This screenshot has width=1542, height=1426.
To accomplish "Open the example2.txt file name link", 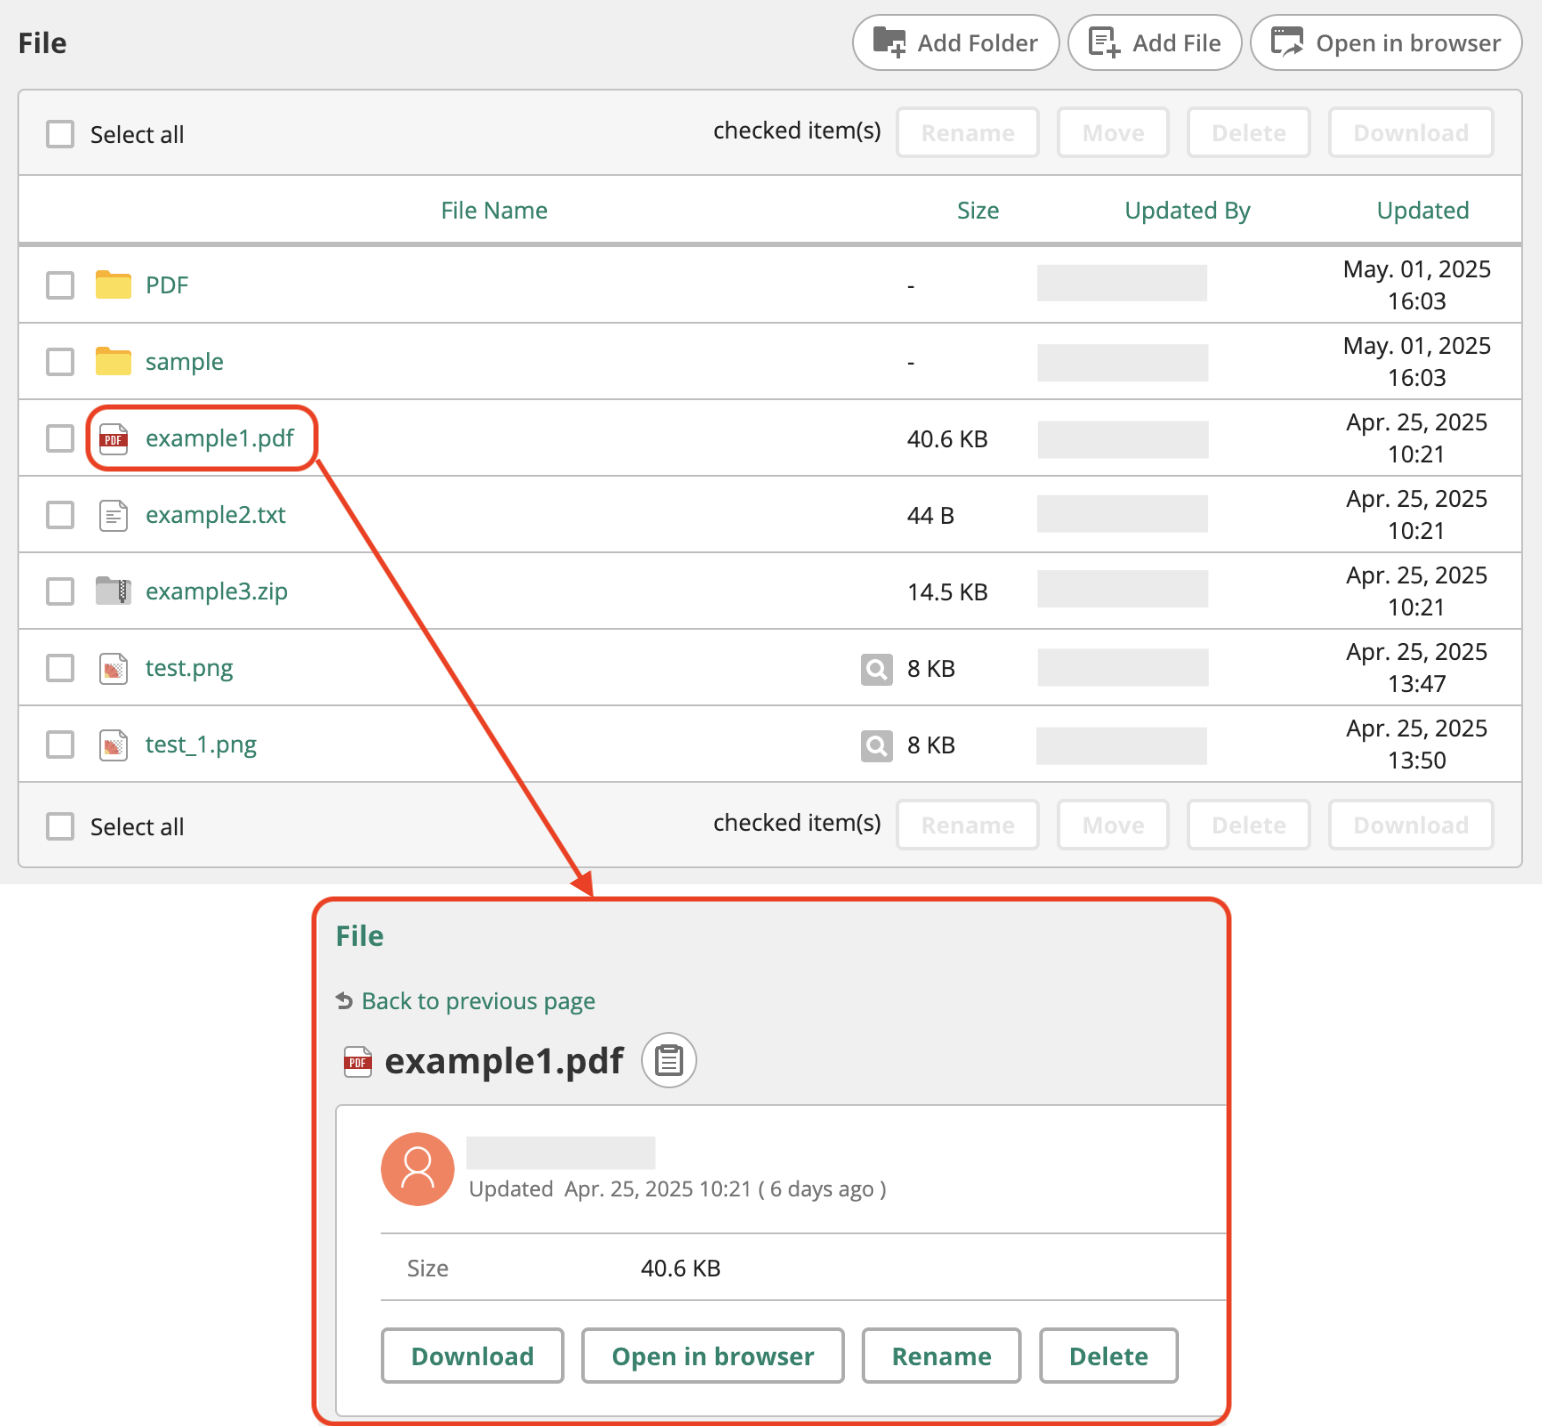I will click(215, 515).
